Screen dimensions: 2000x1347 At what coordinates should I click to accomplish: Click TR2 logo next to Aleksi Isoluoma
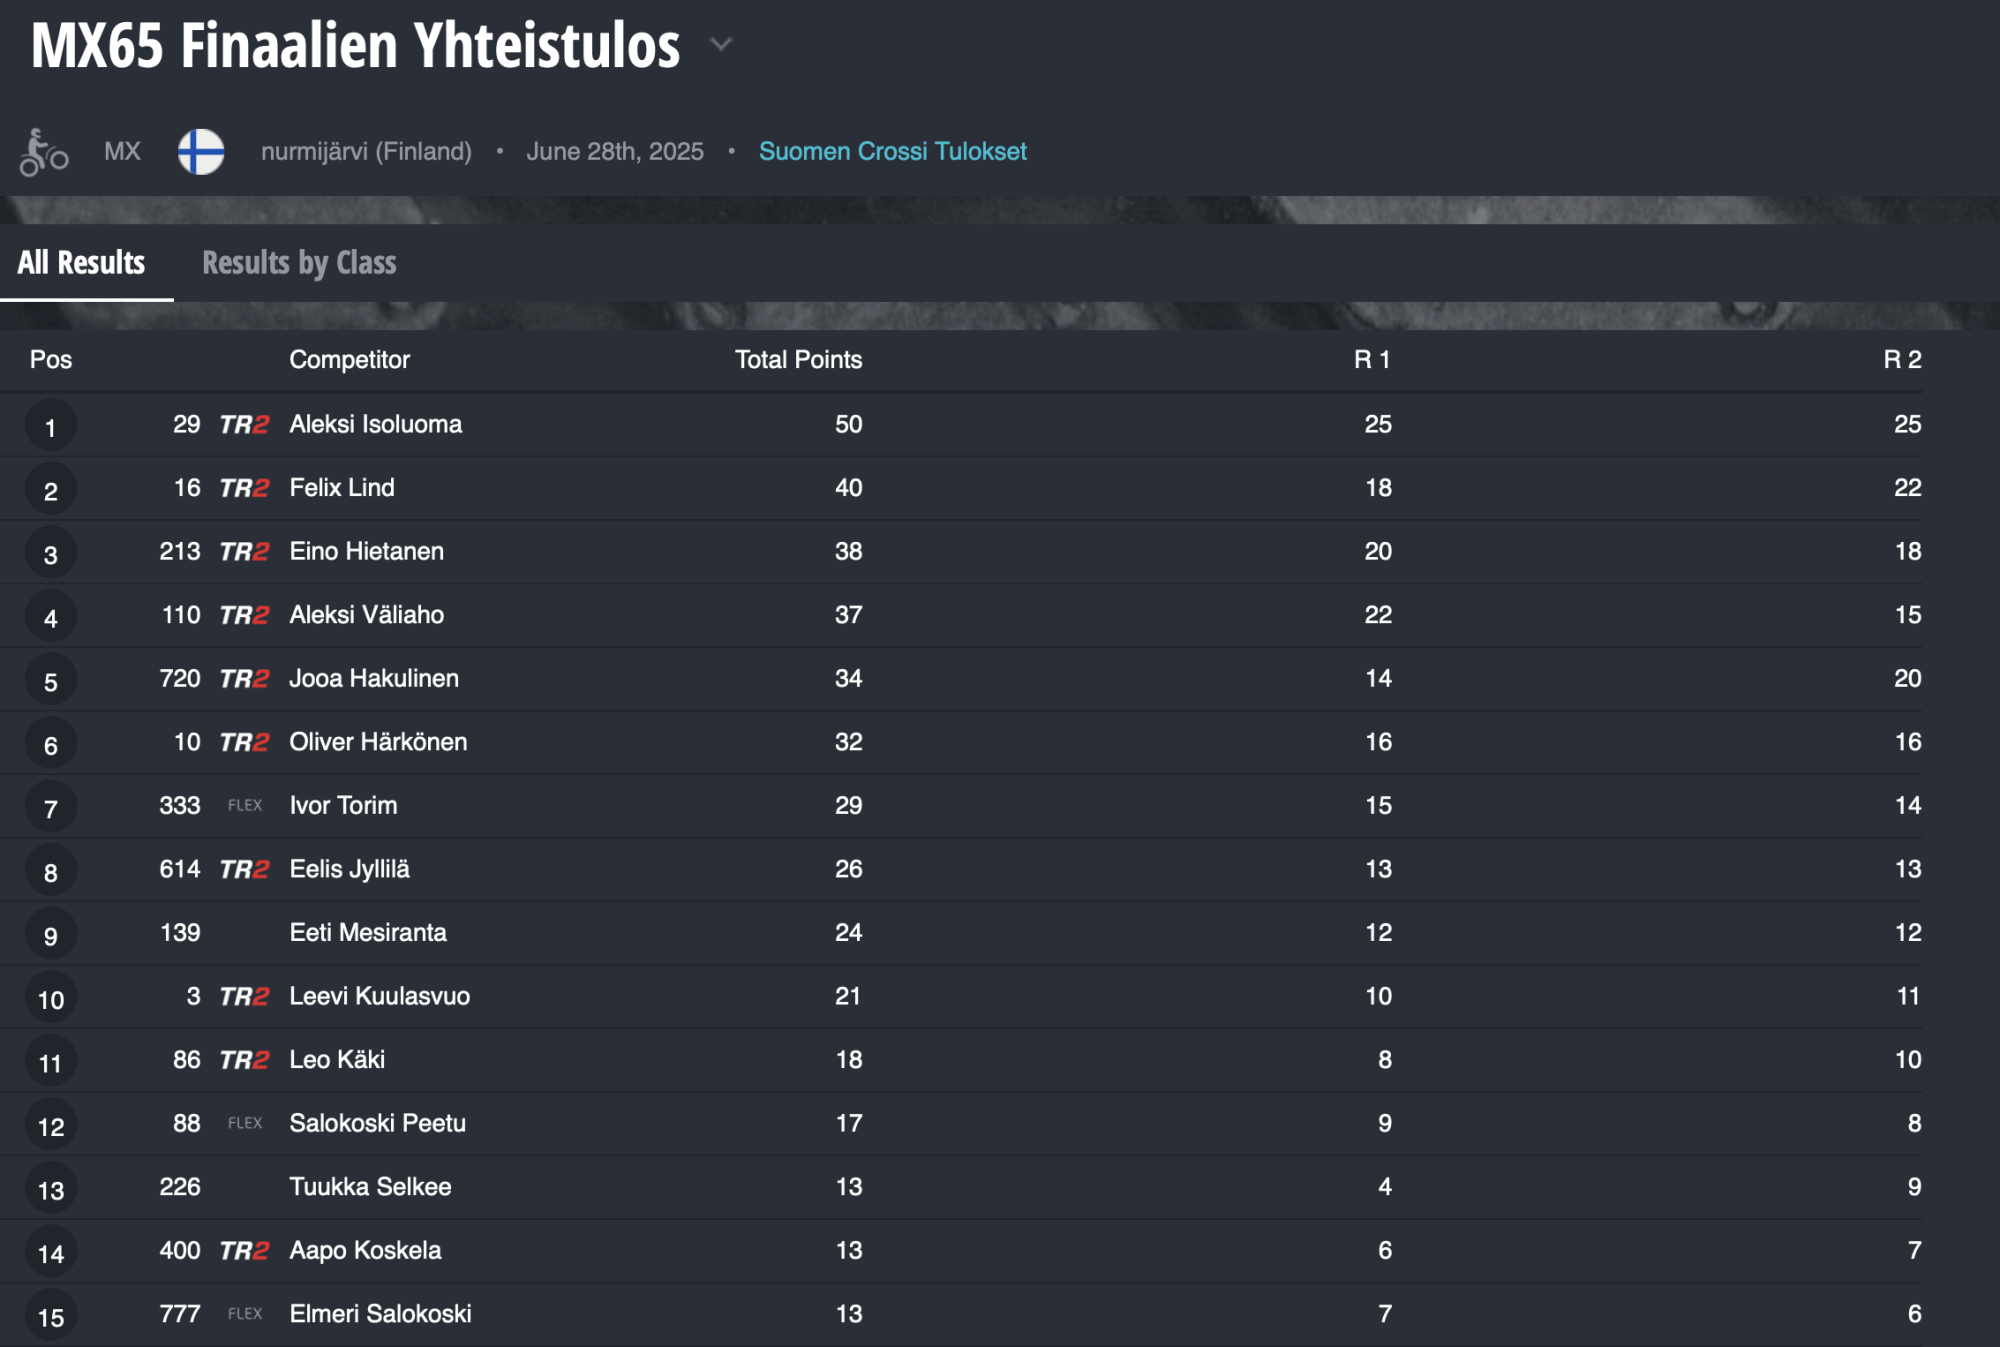point(244,425)
